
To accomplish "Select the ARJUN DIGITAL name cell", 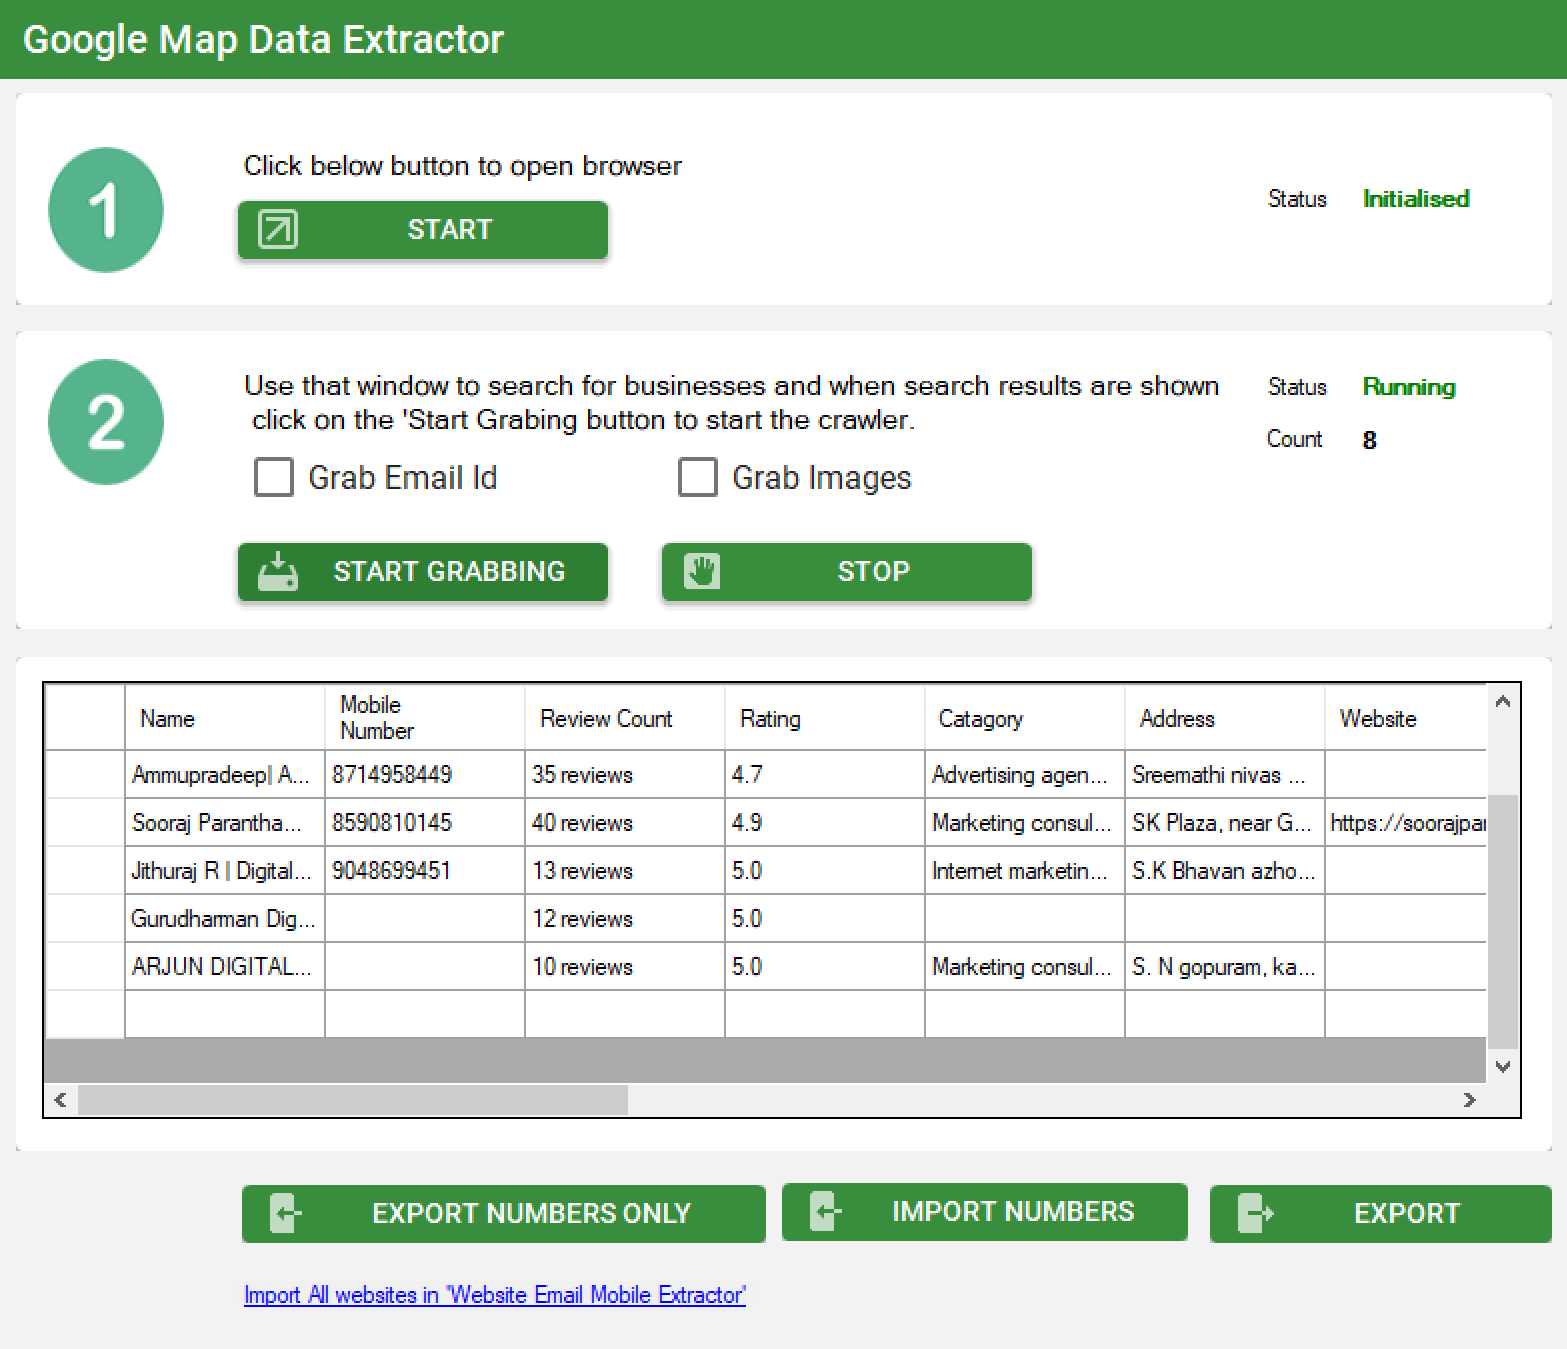I will 225,966.
